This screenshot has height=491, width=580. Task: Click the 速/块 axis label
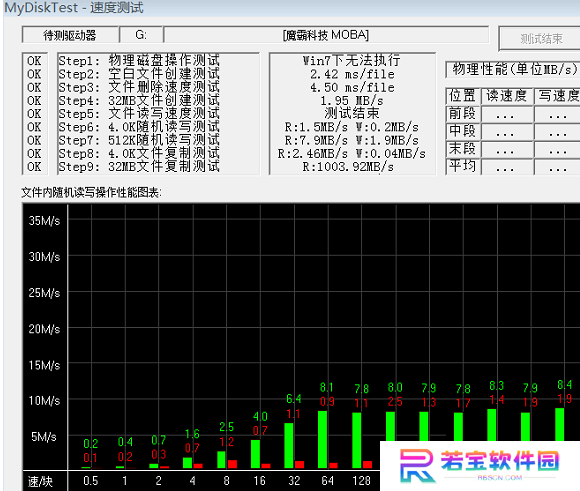tap(41, 481)
